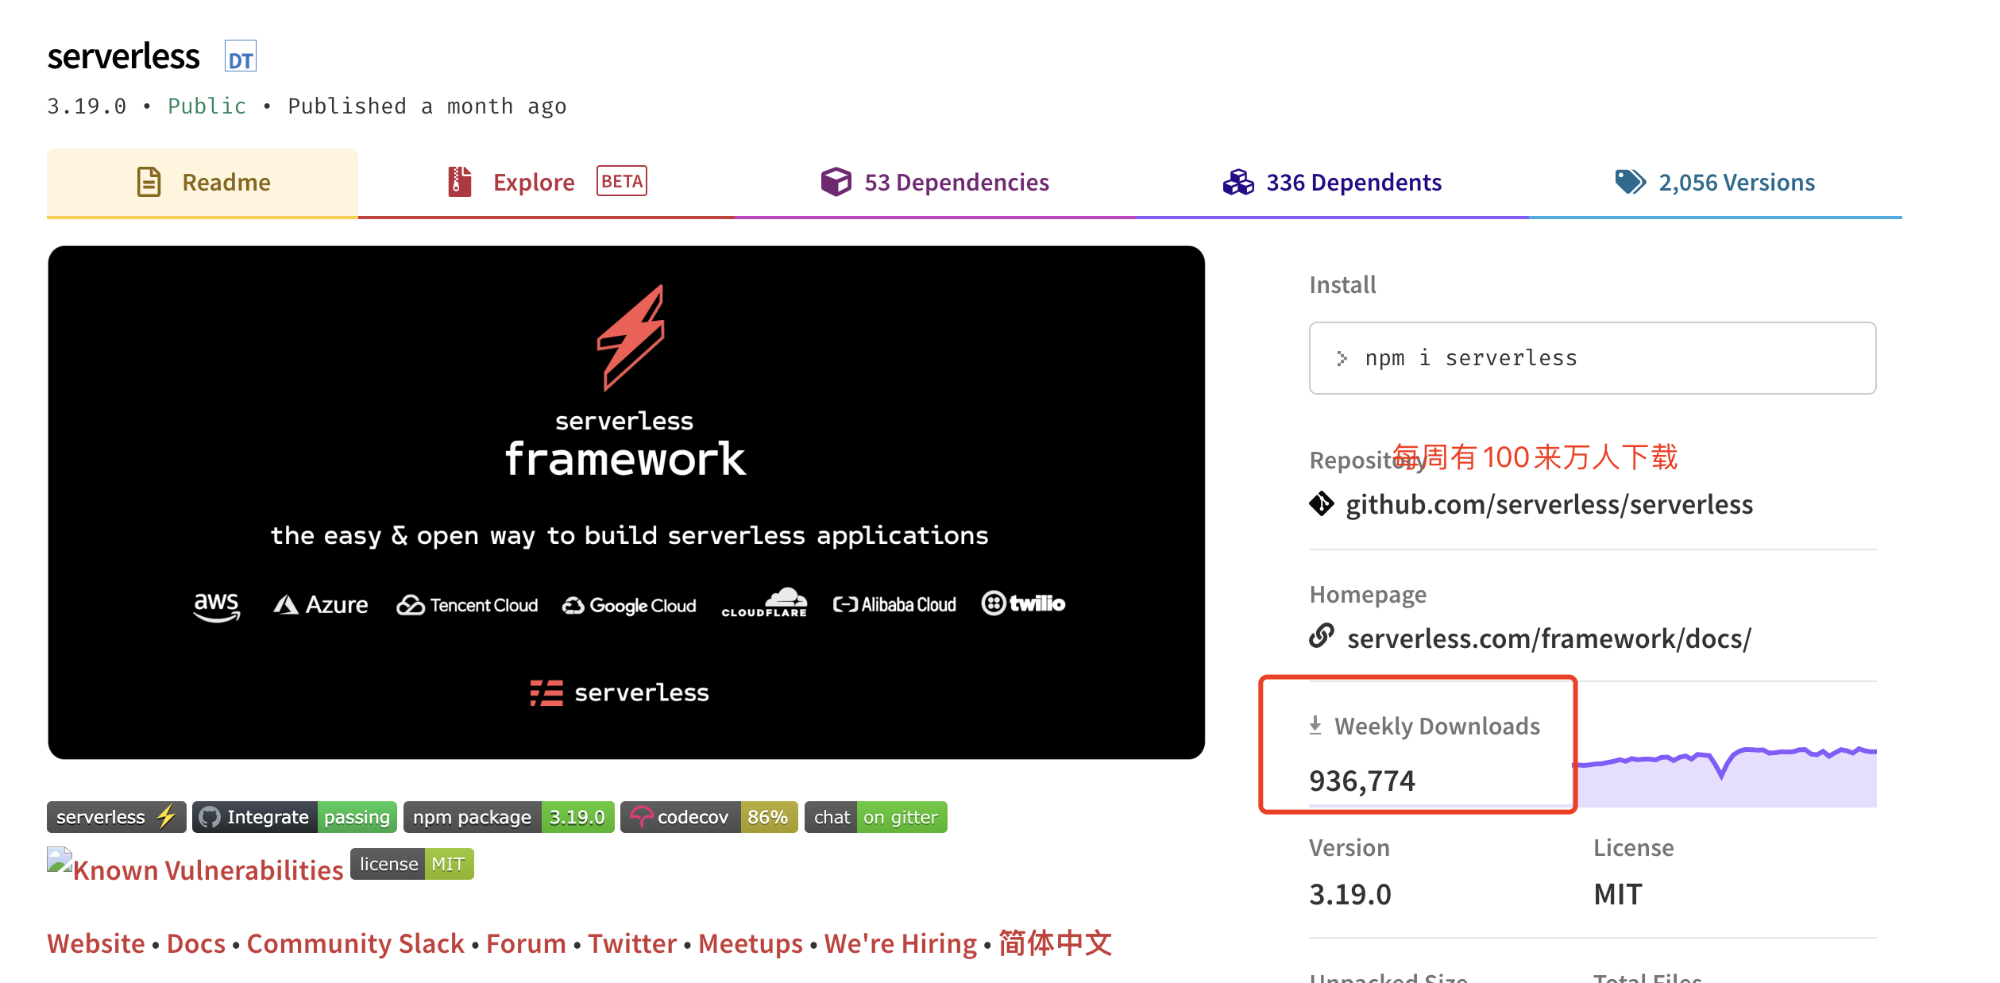Copy the npm i serverless install command
The height and width of the screenshot is (983, 2000).
(x=1592, y=358)
